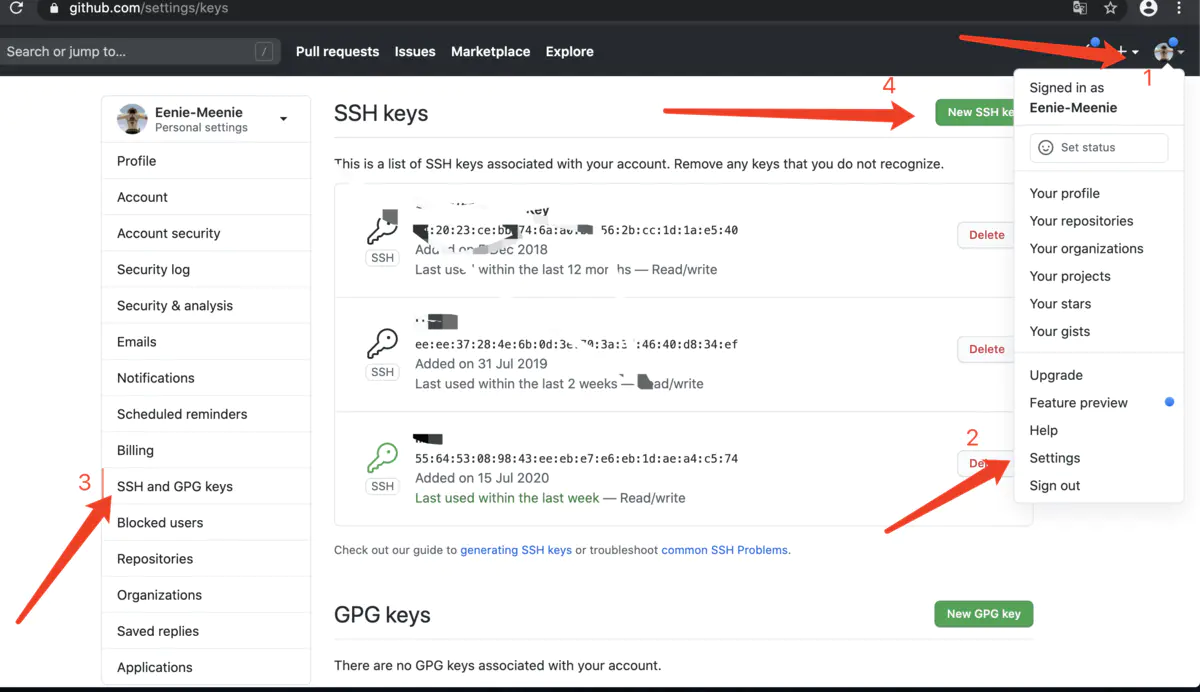Open Billing settings in the sidebar
This screenshot has height=692, width=1200.
206,450
